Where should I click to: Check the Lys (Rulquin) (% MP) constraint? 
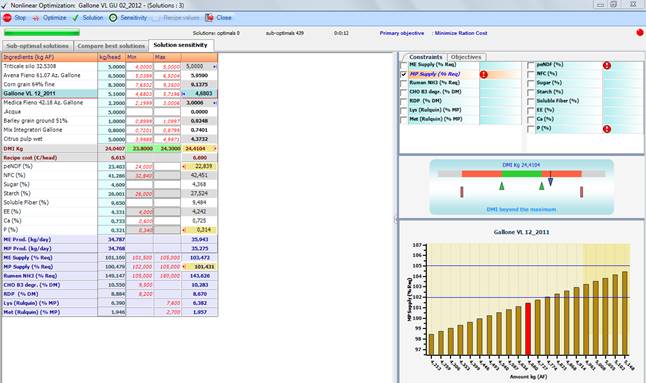click(x=404, y=111)
